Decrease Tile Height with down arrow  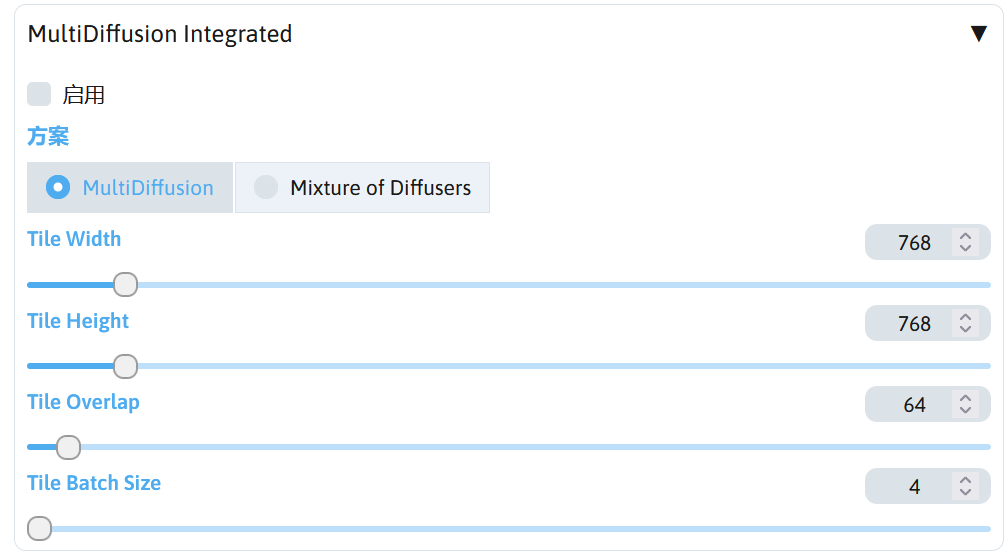point(965,329)
